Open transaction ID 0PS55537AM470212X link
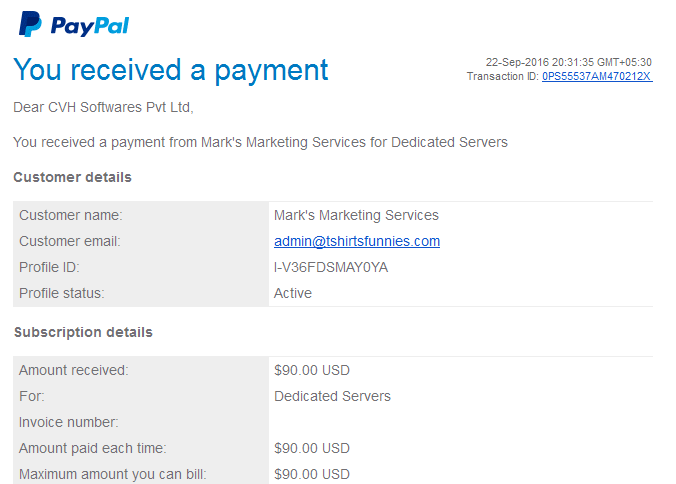Image resolution: width=676 pixels, height=484 pixels. 597,76
